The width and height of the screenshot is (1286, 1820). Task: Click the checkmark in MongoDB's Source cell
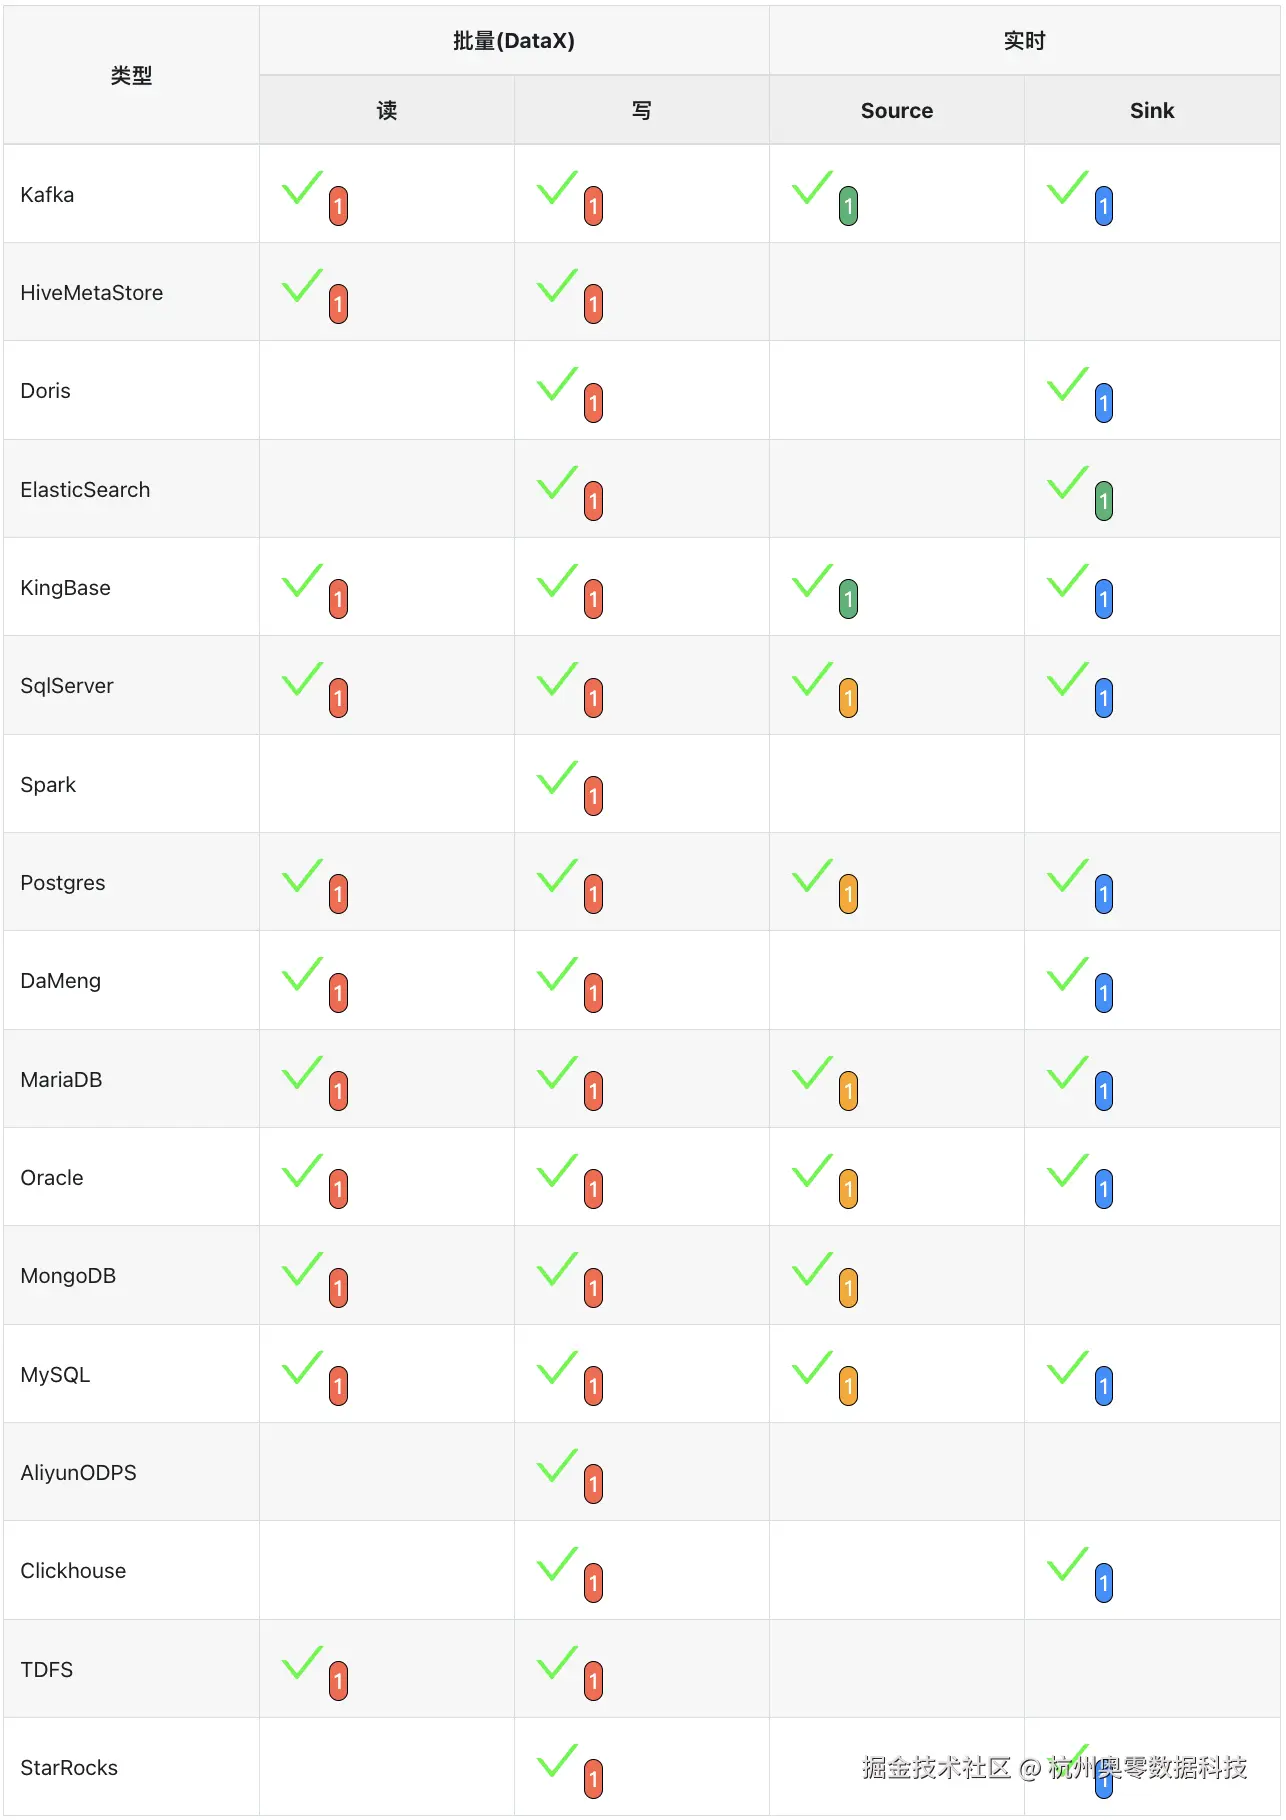click(812, 1269)
